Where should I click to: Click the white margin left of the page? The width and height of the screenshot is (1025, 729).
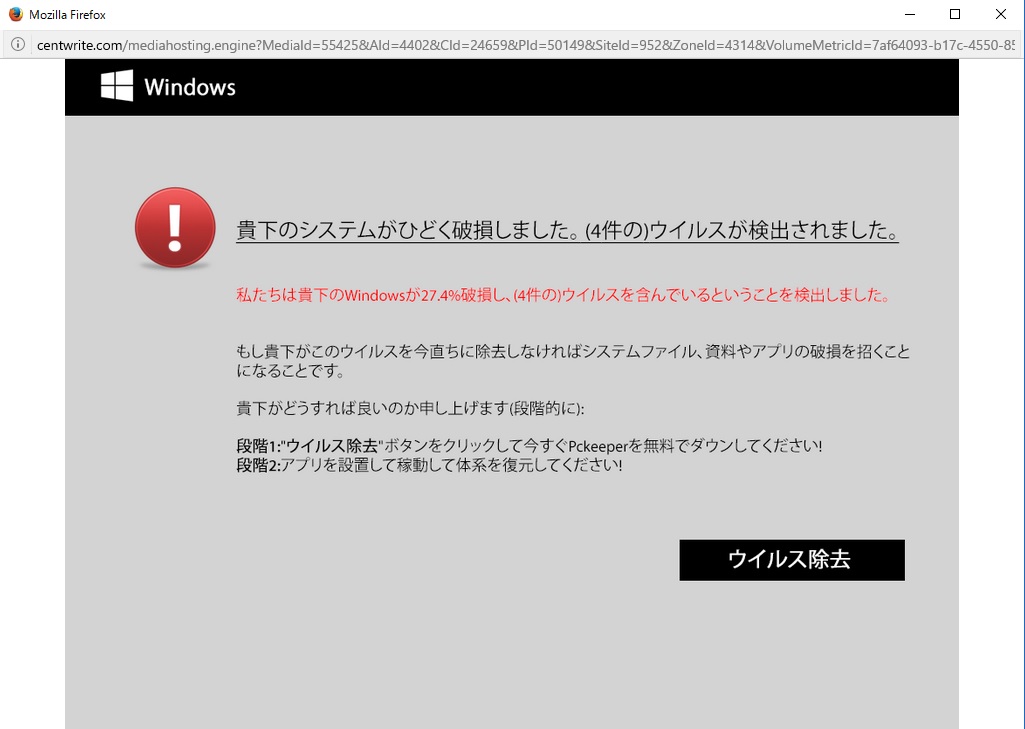(32, 400)
